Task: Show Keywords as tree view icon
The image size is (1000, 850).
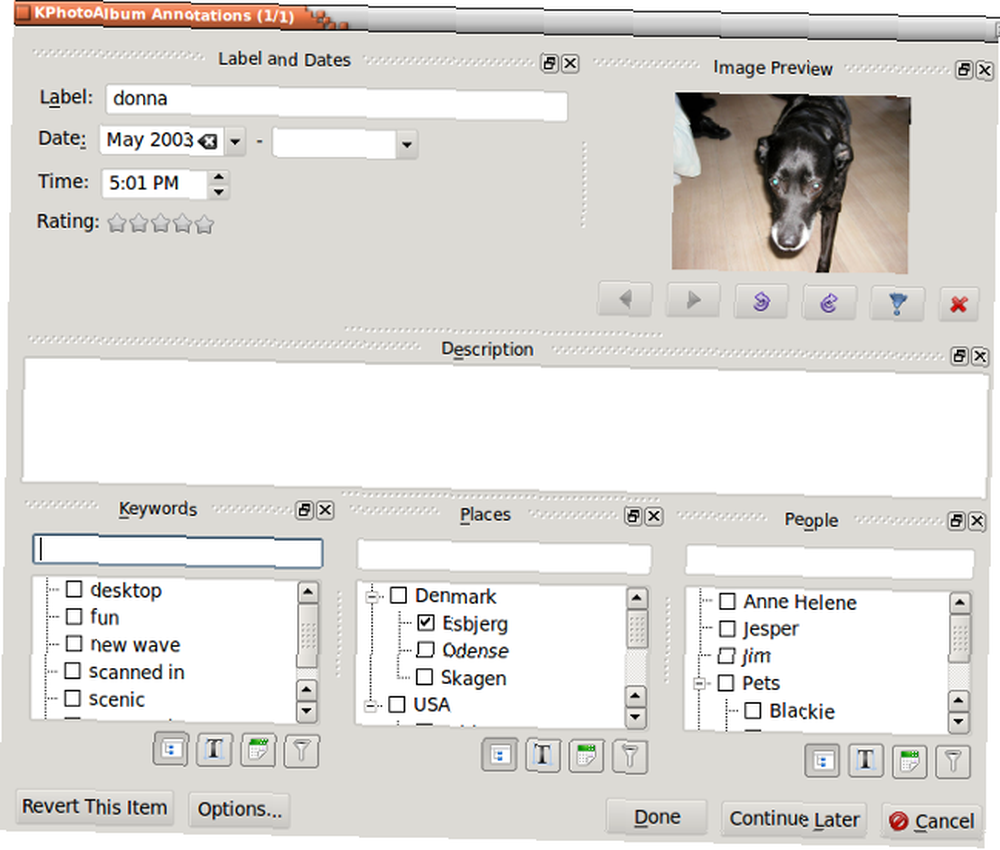Action: pyautogui.click(x=171, y=750)
